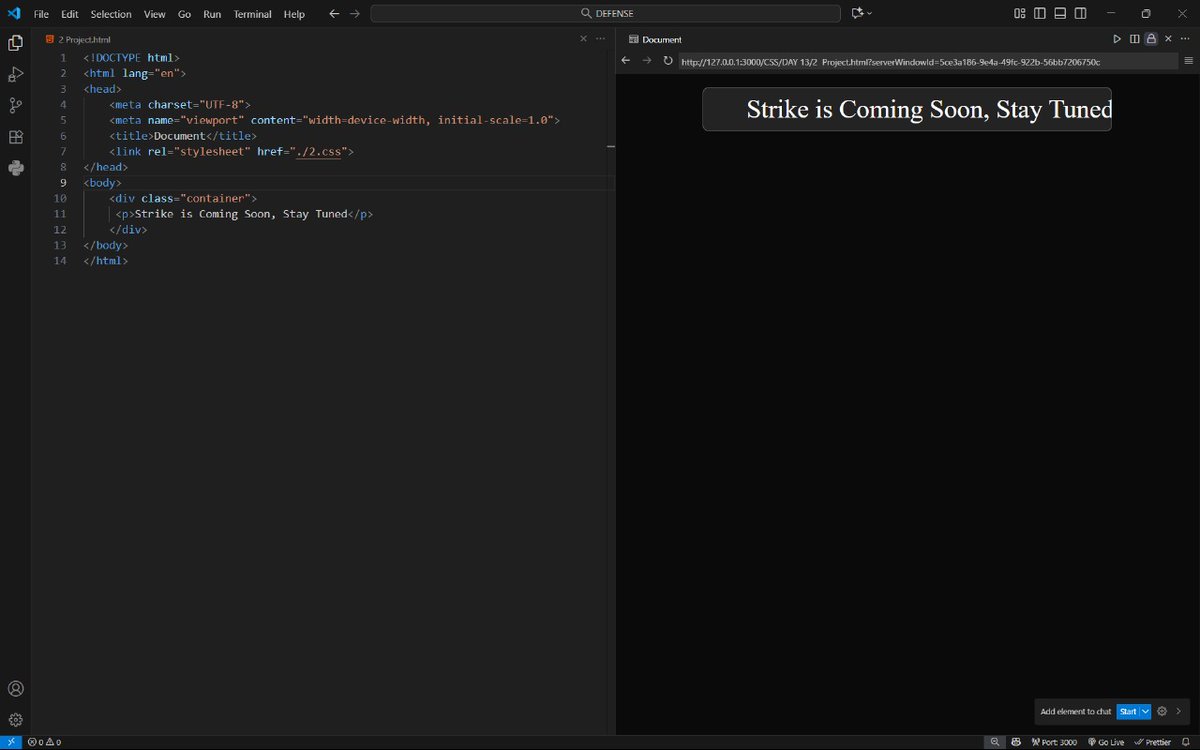
Task: Open the Add element to chat settings gear
Action: tap(1162, 711)
